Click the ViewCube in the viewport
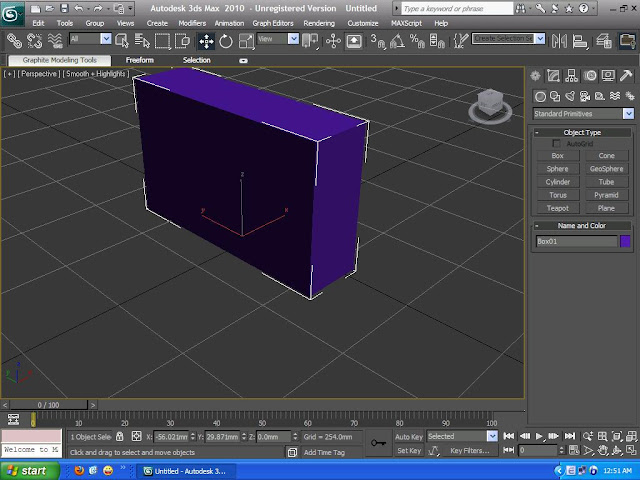This screenshot has width=640, height=480. [490, 105]
